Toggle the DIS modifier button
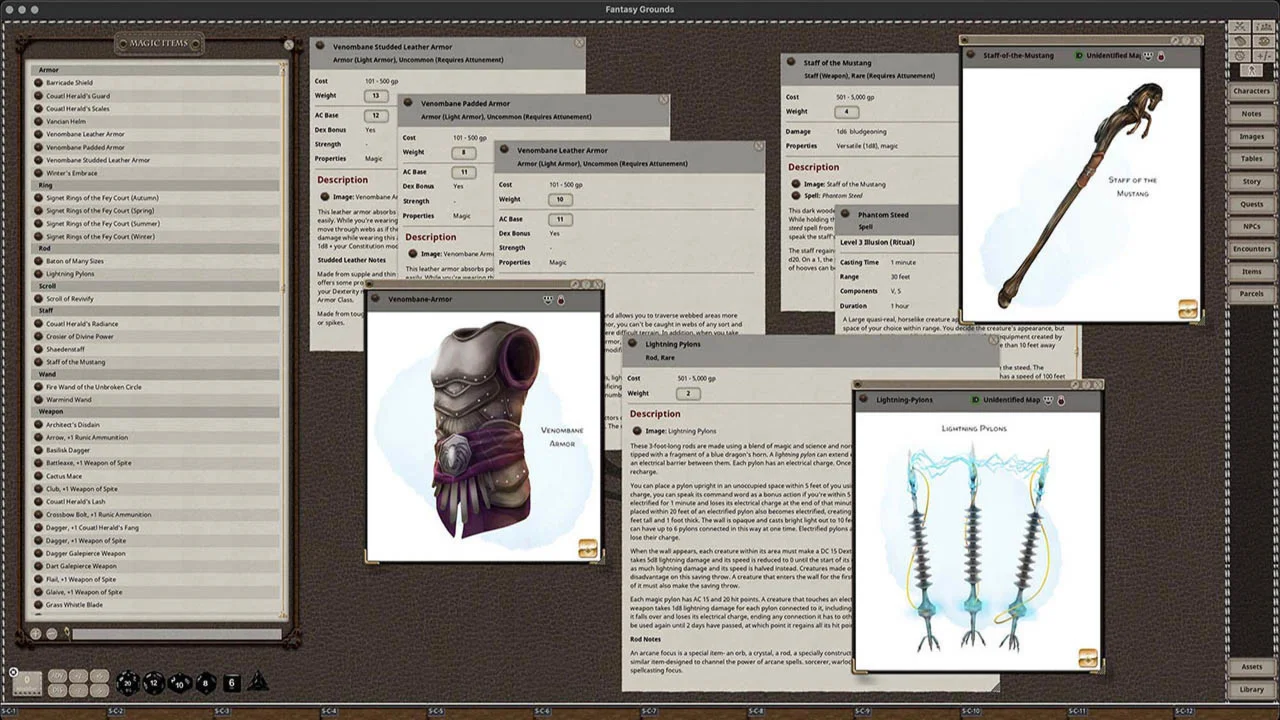This screenshot has width=1280, height=720. click(57, 689)
